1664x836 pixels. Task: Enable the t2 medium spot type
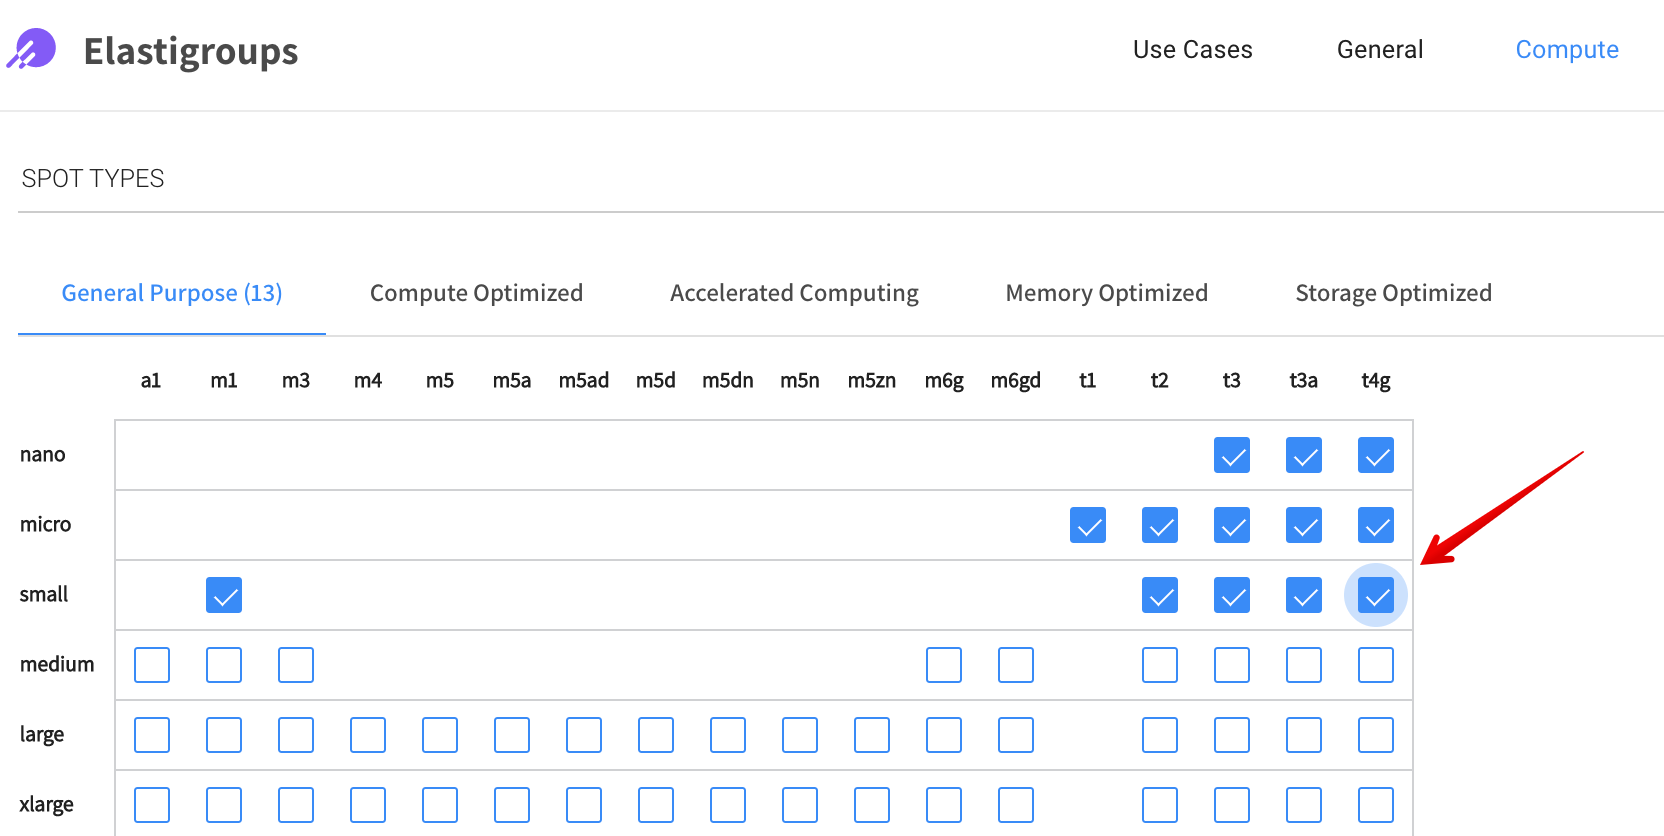(x=1160, y=665)
